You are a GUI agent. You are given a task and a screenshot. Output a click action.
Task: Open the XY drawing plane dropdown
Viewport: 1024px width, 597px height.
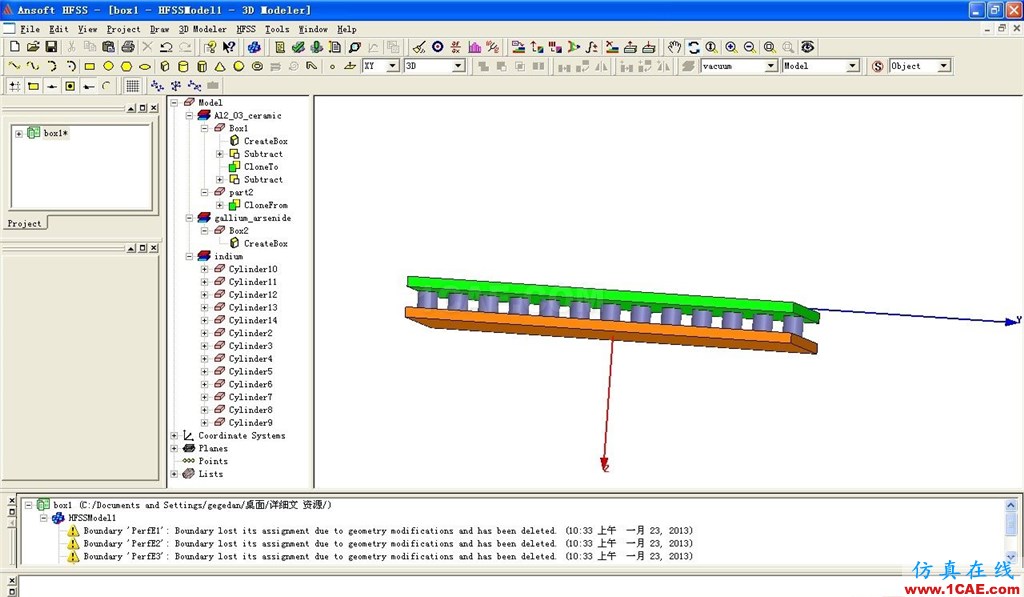(392, 66)
